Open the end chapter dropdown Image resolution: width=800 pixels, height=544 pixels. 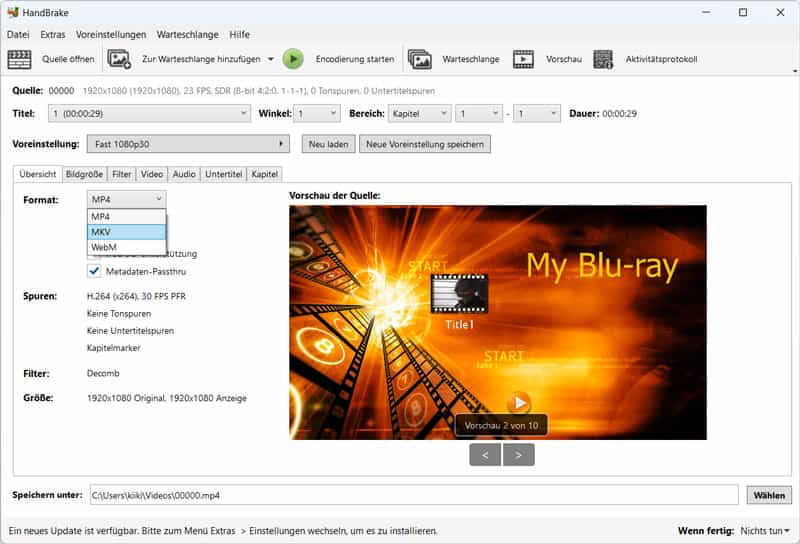click(x=537, y=113)
